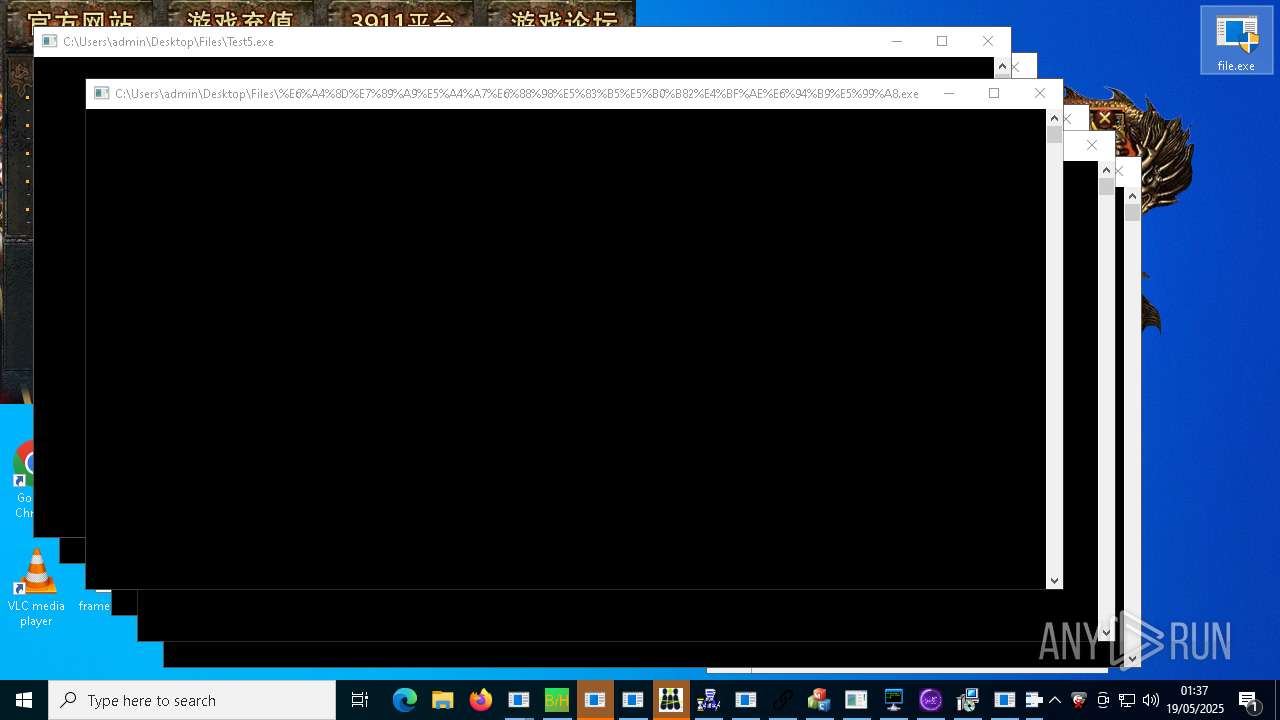Show hidden system tray icons

[1055, 700]
